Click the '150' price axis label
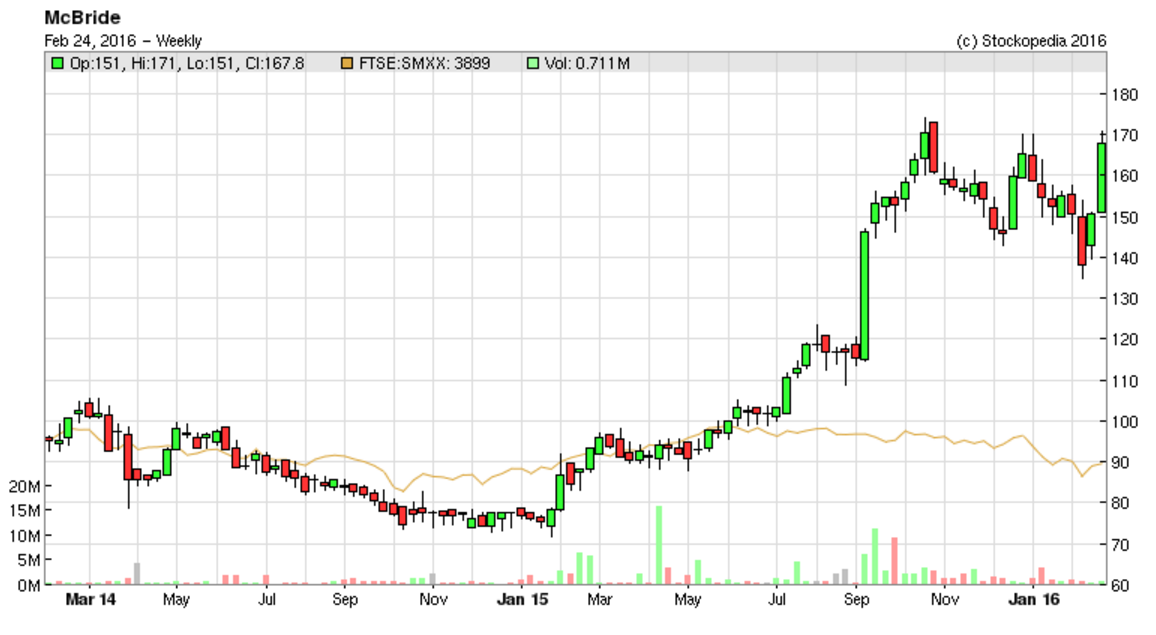This screenshot has height=635, width=1156. pos(1124,218)
